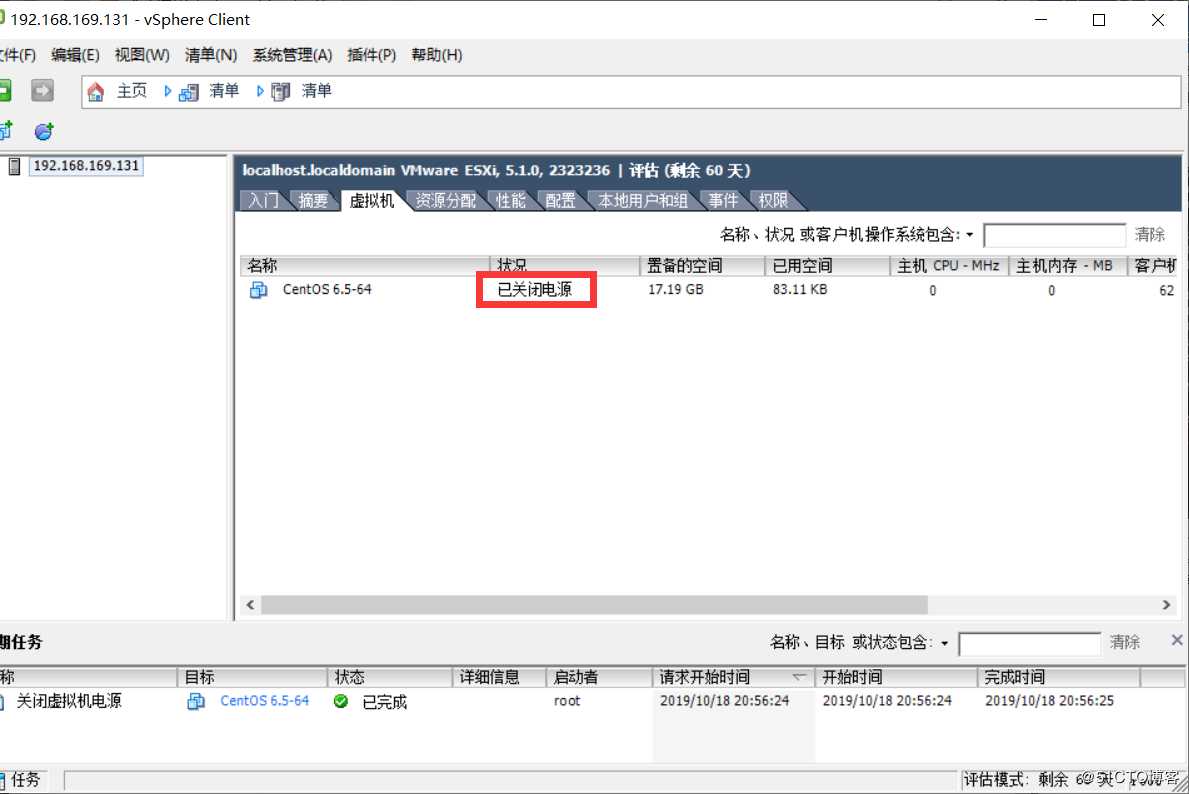Switch to the 资源分配 tab

pyautogui.click(x=445, y=200)
